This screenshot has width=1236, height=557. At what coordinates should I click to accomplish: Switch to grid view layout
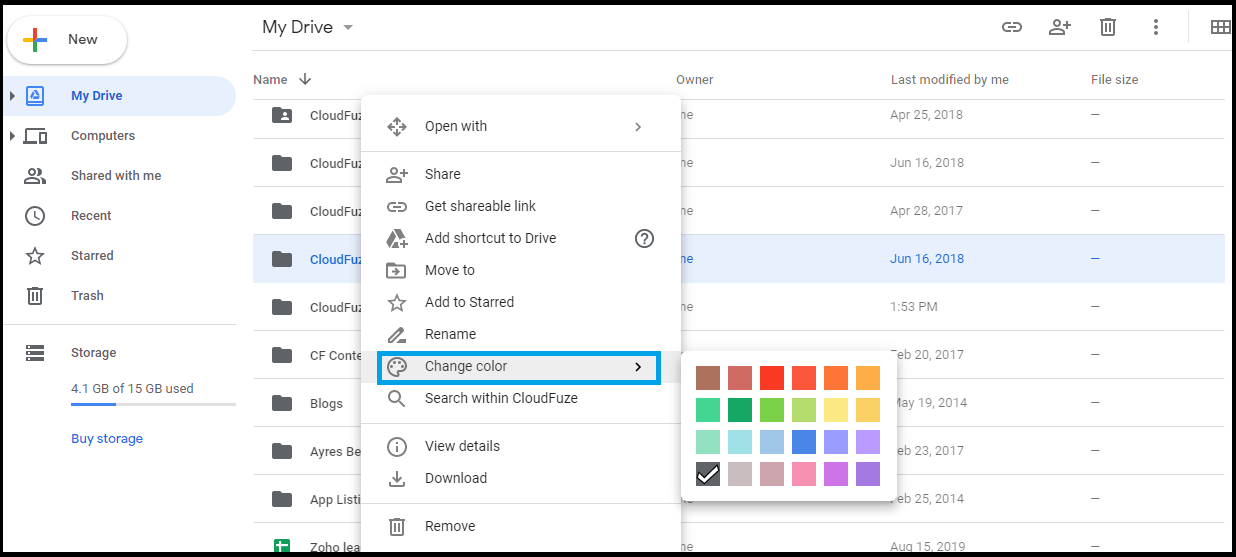pyautogui.click(x=1220, y=27)
